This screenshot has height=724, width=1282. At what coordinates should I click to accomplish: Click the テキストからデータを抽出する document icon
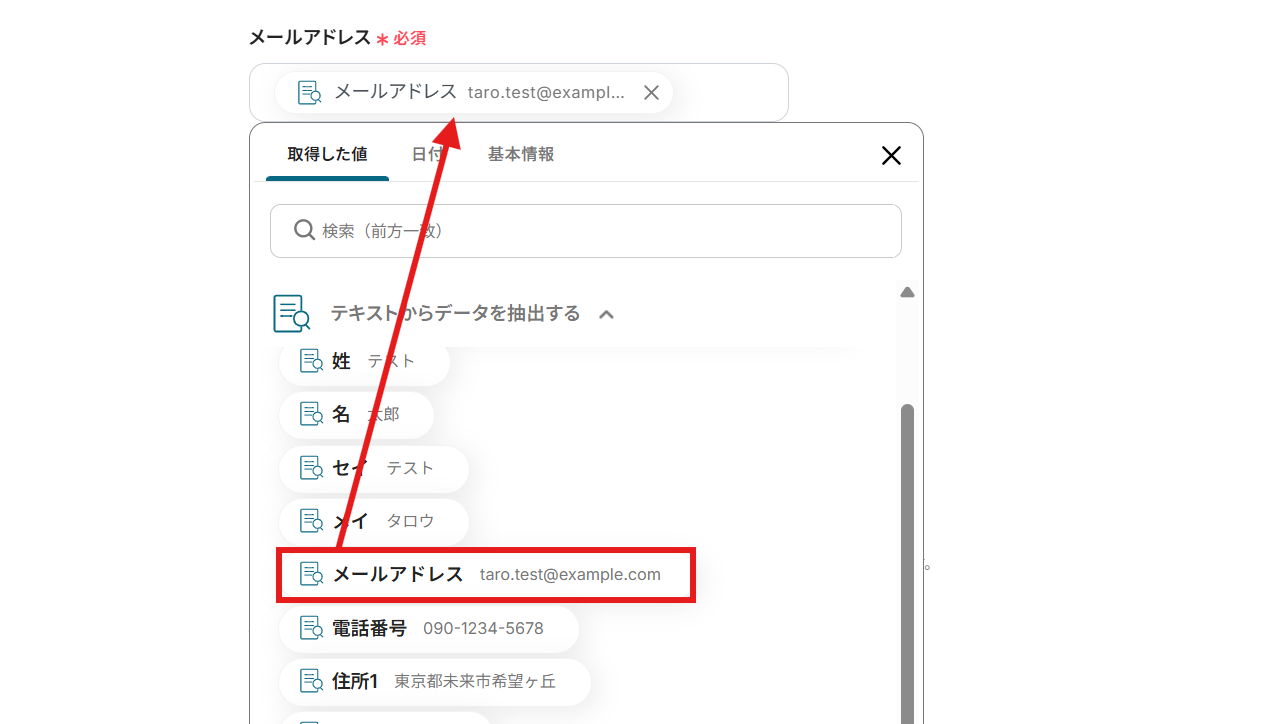(291, 313)
